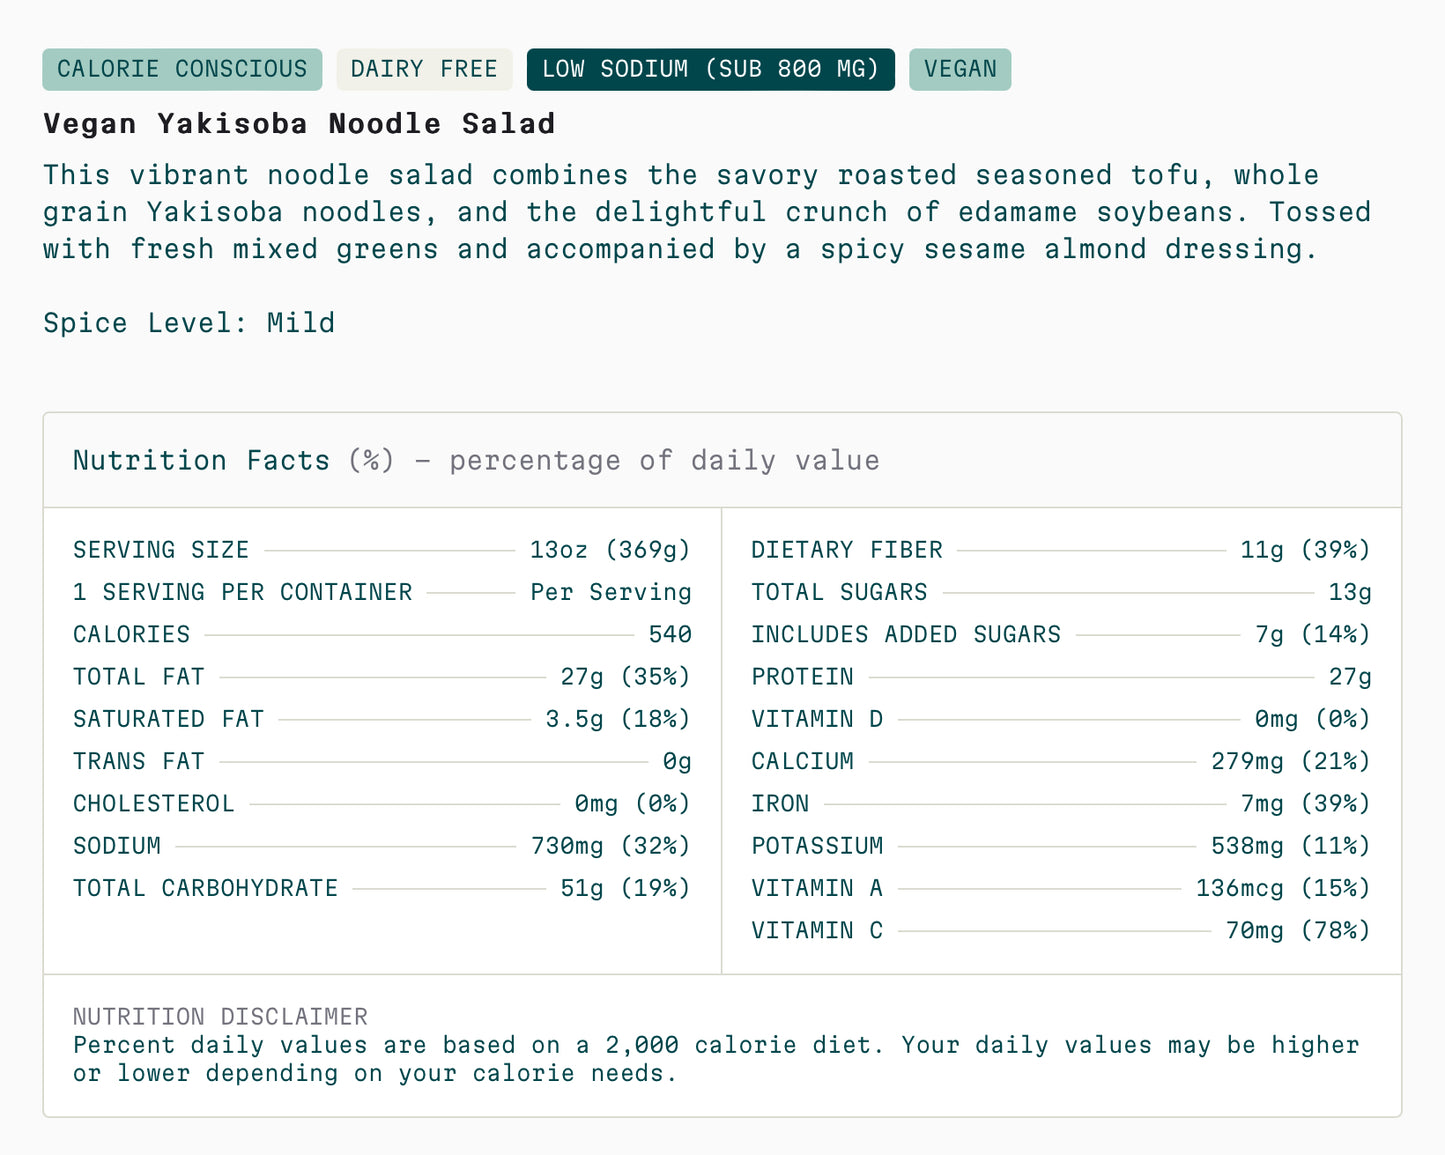
Task: Click the 7g (14%) value
Action: coord(1313,634)
